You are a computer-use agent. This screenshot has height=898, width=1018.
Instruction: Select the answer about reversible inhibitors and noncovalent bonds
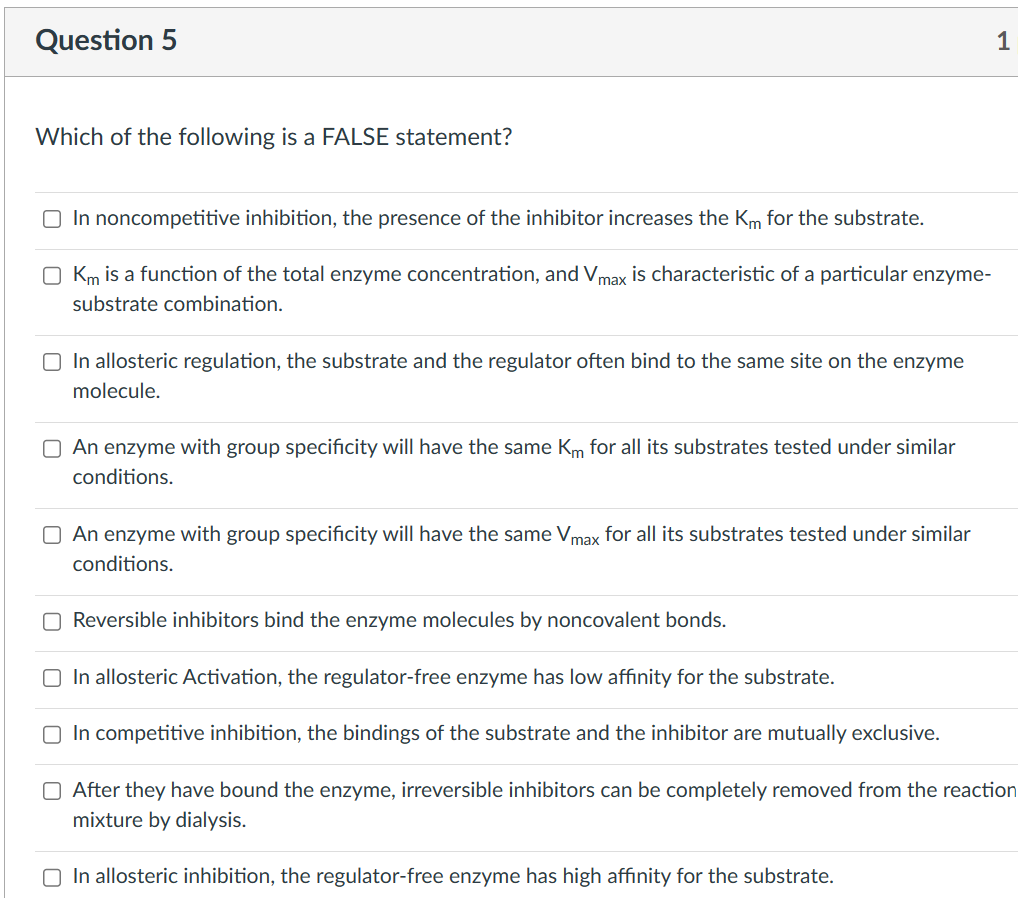(51, 621)
